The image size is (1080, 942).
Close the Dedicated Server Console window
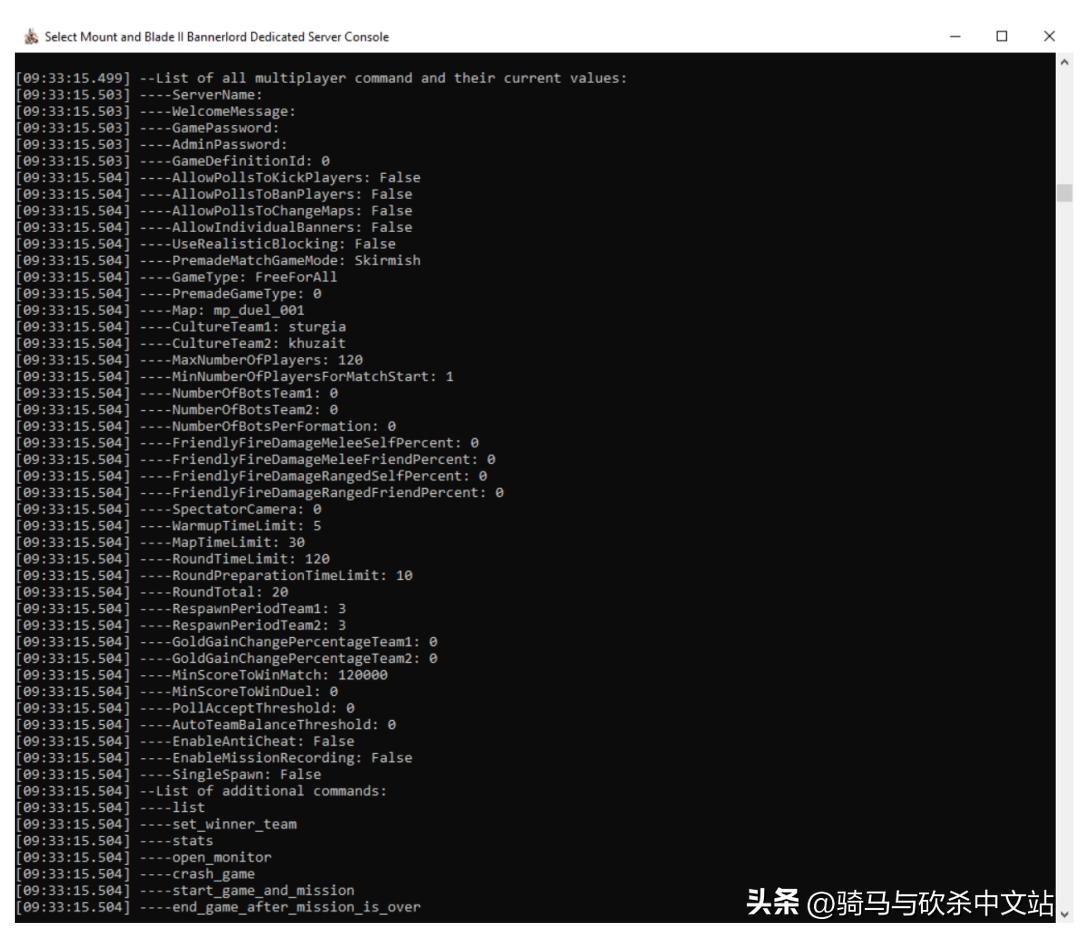point(1049,36)
